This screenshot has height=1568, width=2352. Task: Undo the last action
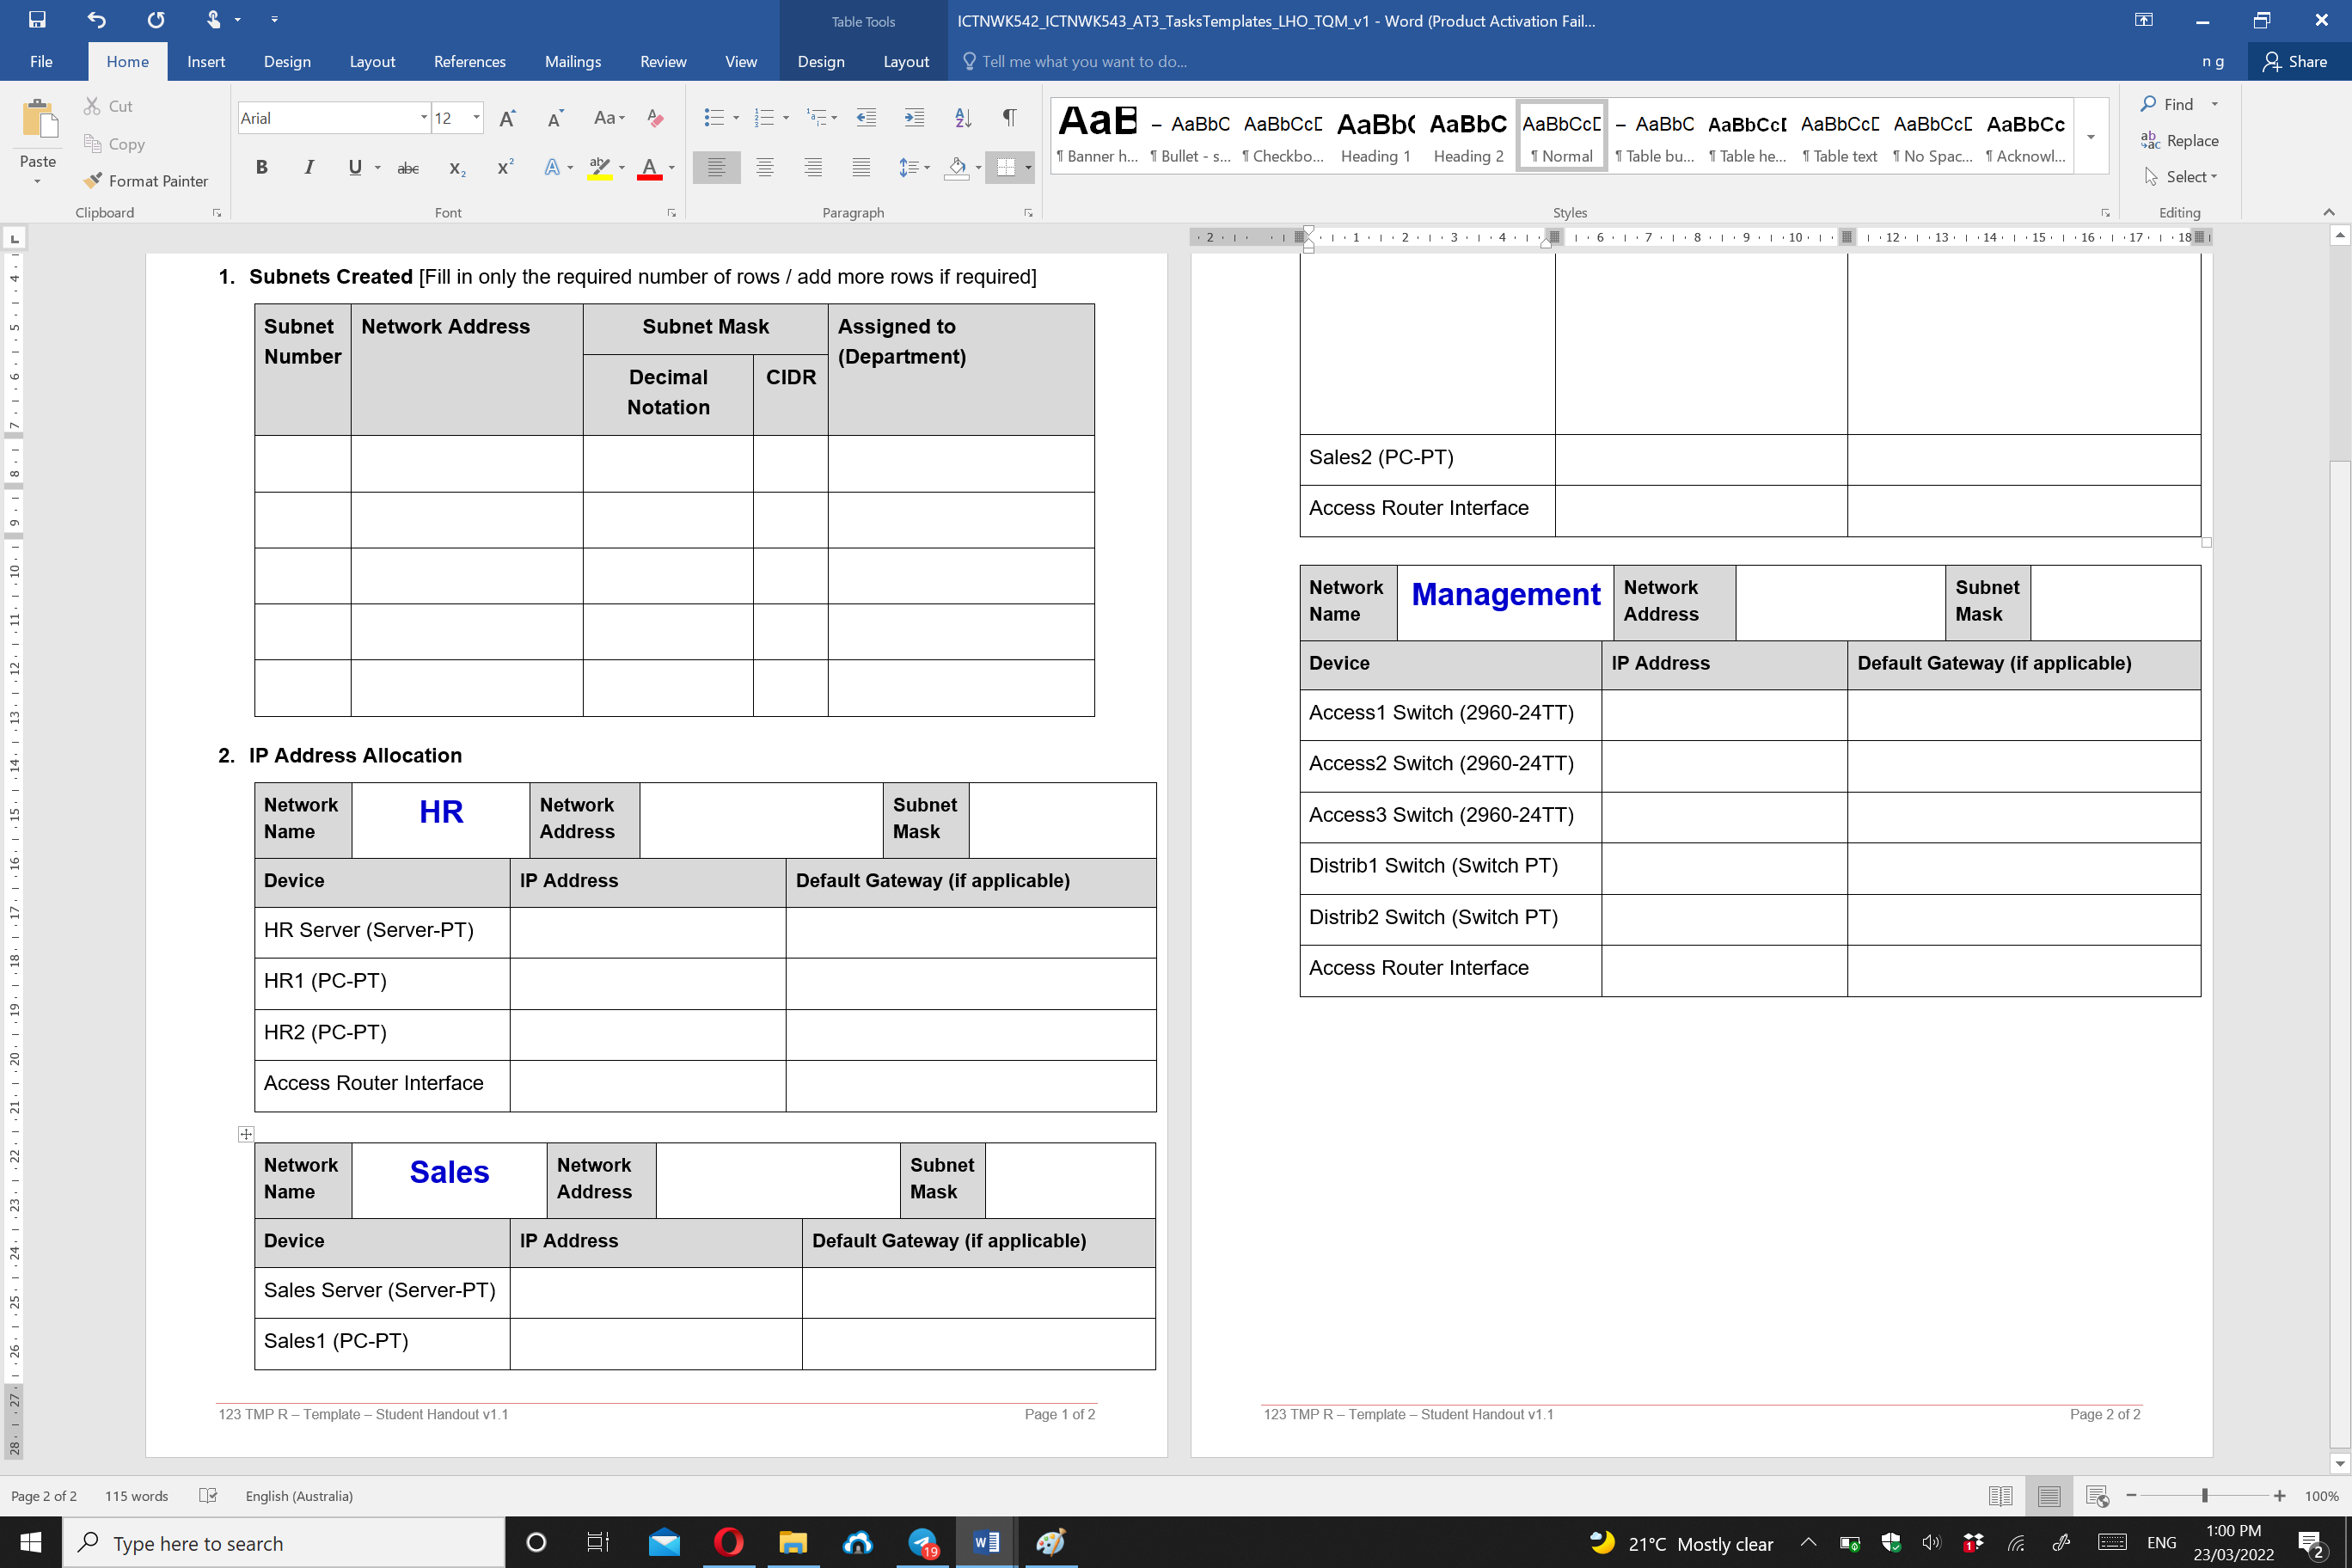coord(96,19)
